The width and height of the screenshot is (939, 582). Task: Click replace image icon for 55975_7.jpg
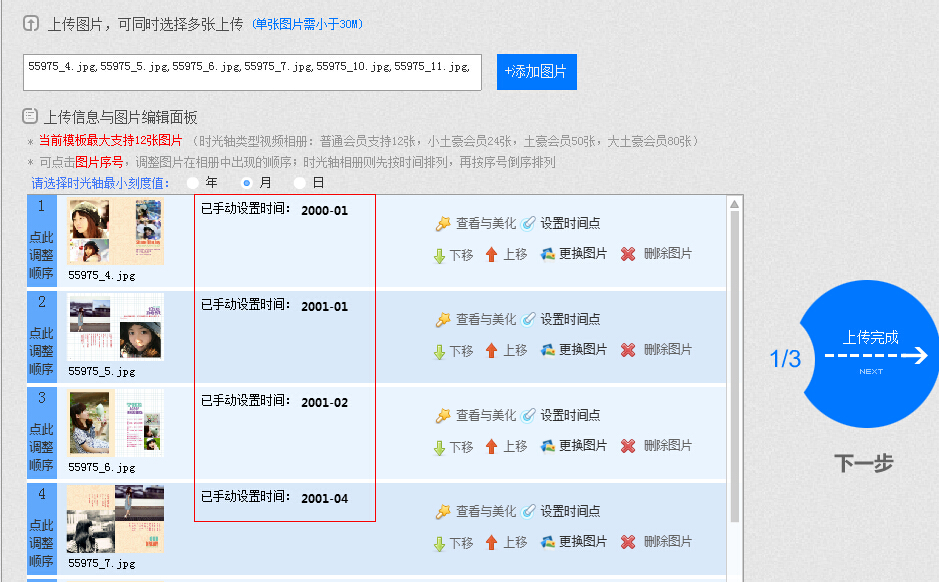click(x=547, y=541)
